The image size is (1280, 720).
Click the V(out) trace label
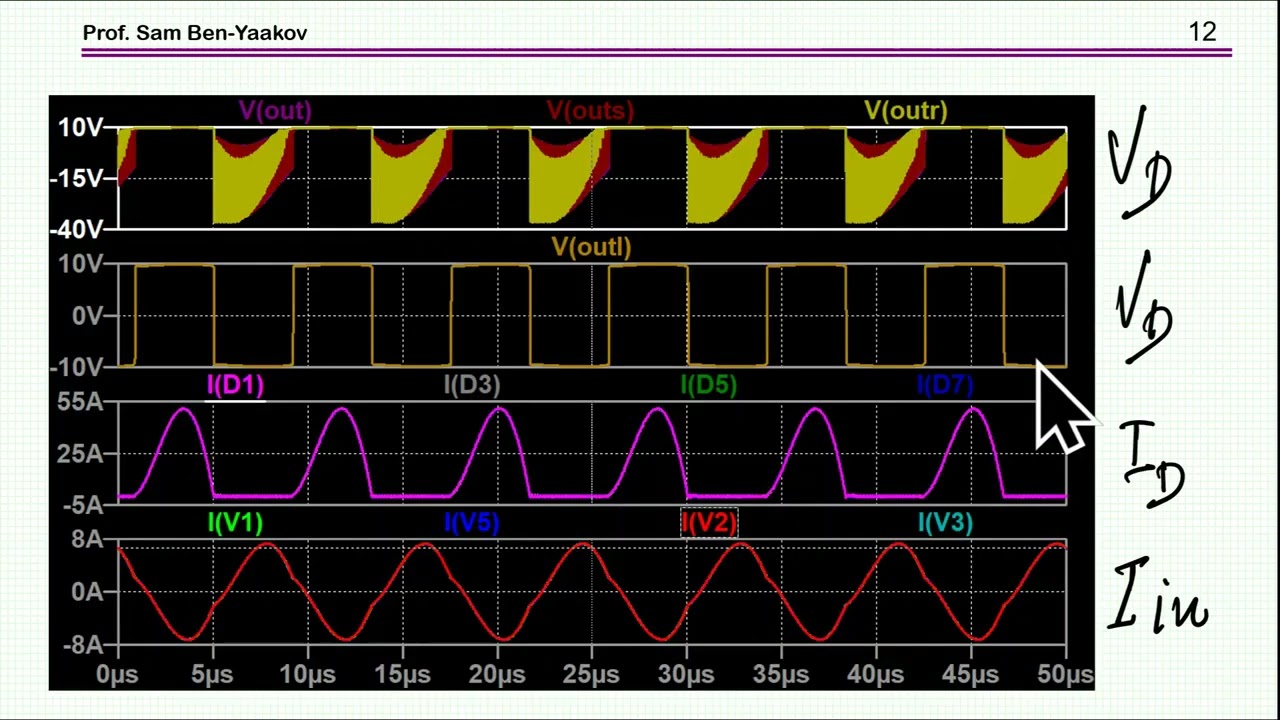click(x=275, y=111)
